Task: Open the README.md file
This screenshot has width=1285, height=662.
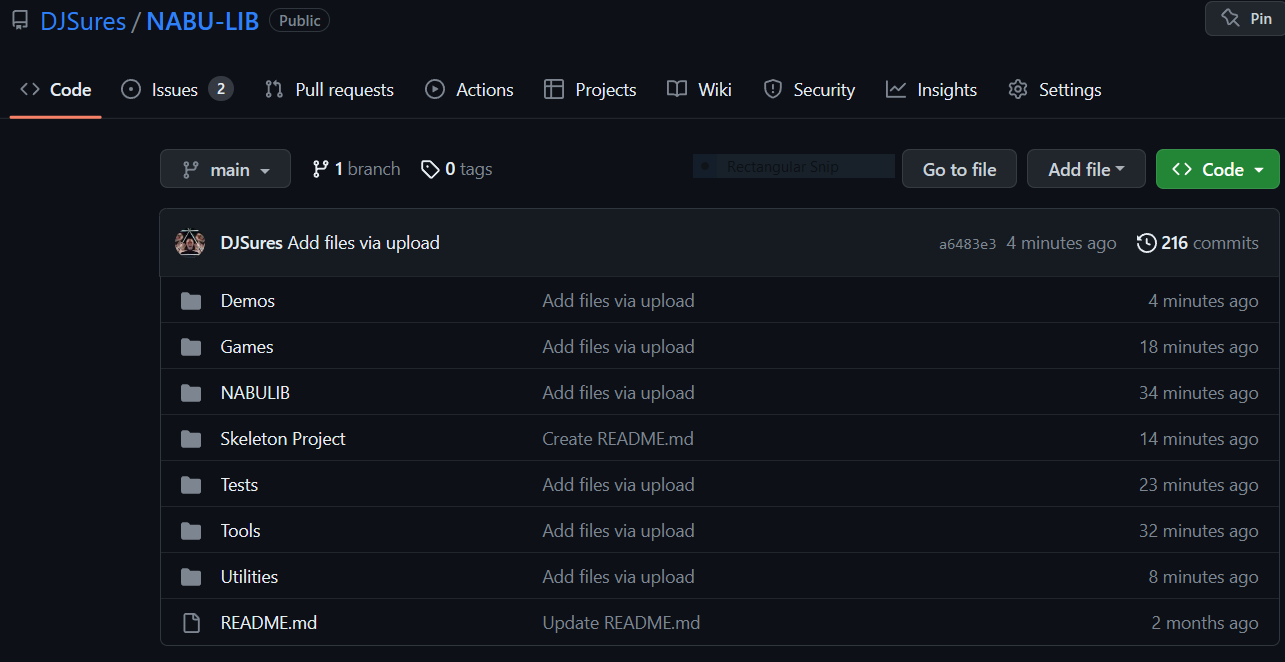Action: 268,623
